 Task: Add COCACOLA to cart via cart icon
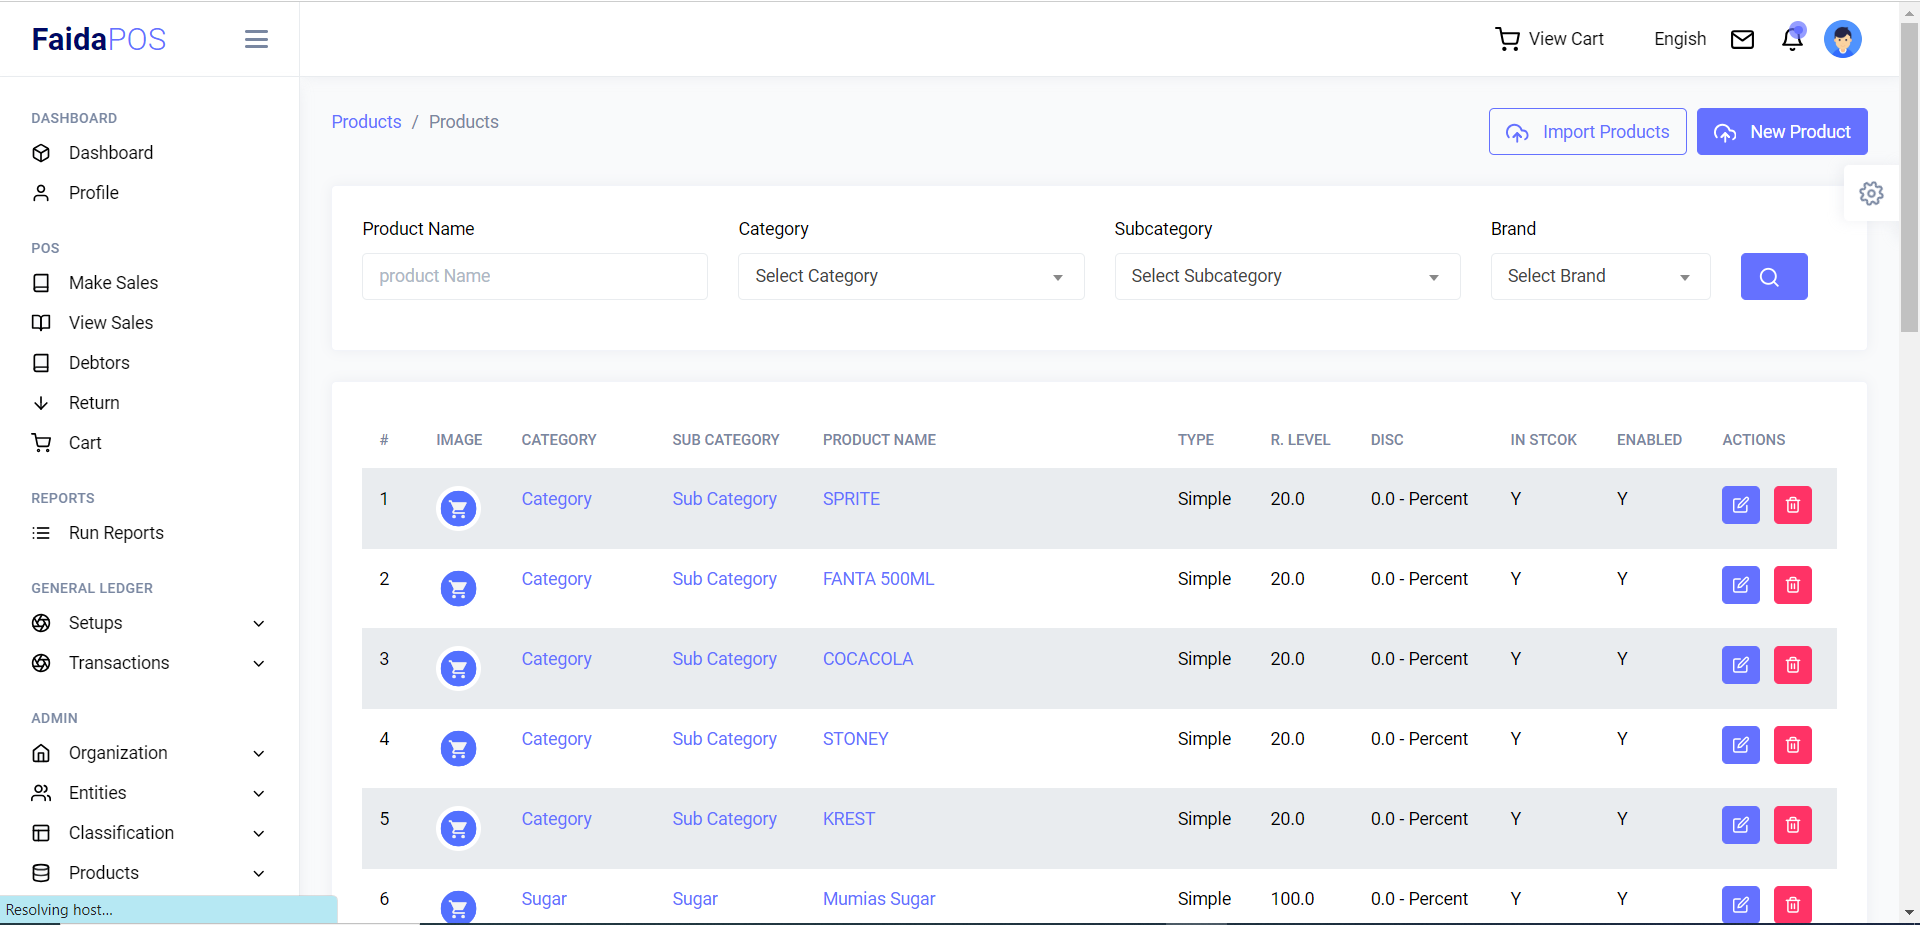[x=458, y=668]
